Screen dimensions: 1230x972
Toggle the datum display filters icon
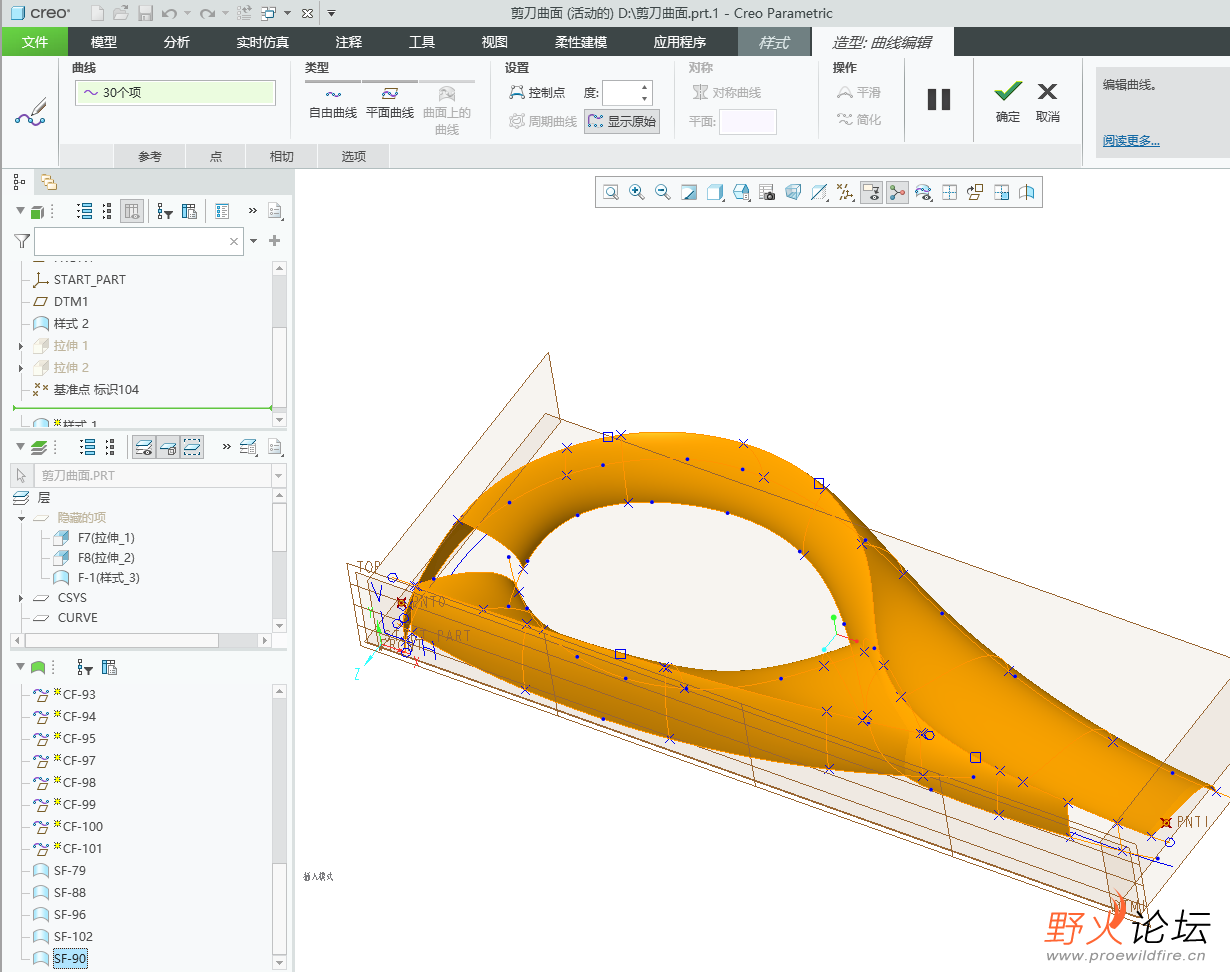click(x=846, y=192)
